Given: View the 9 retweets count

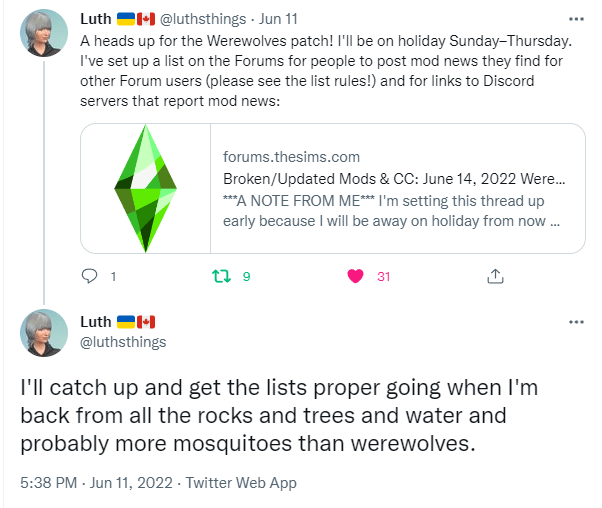Looking at the screenshot, I should pos(246,277).
